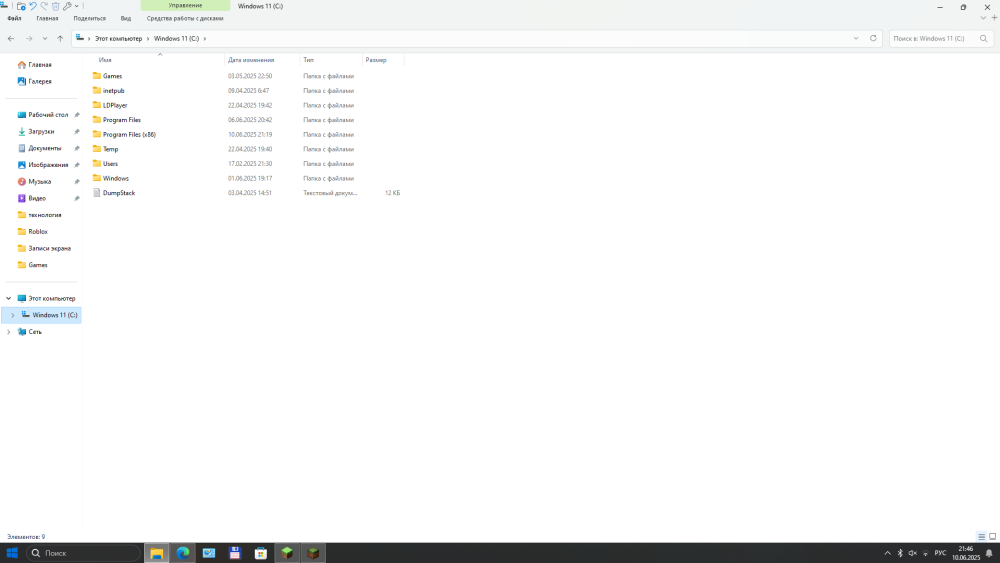This screenshot has width=1000, height=563.
Task: Expand the chevron after Windows 11 (C:) breadcrumb
Action: [205, 38]
